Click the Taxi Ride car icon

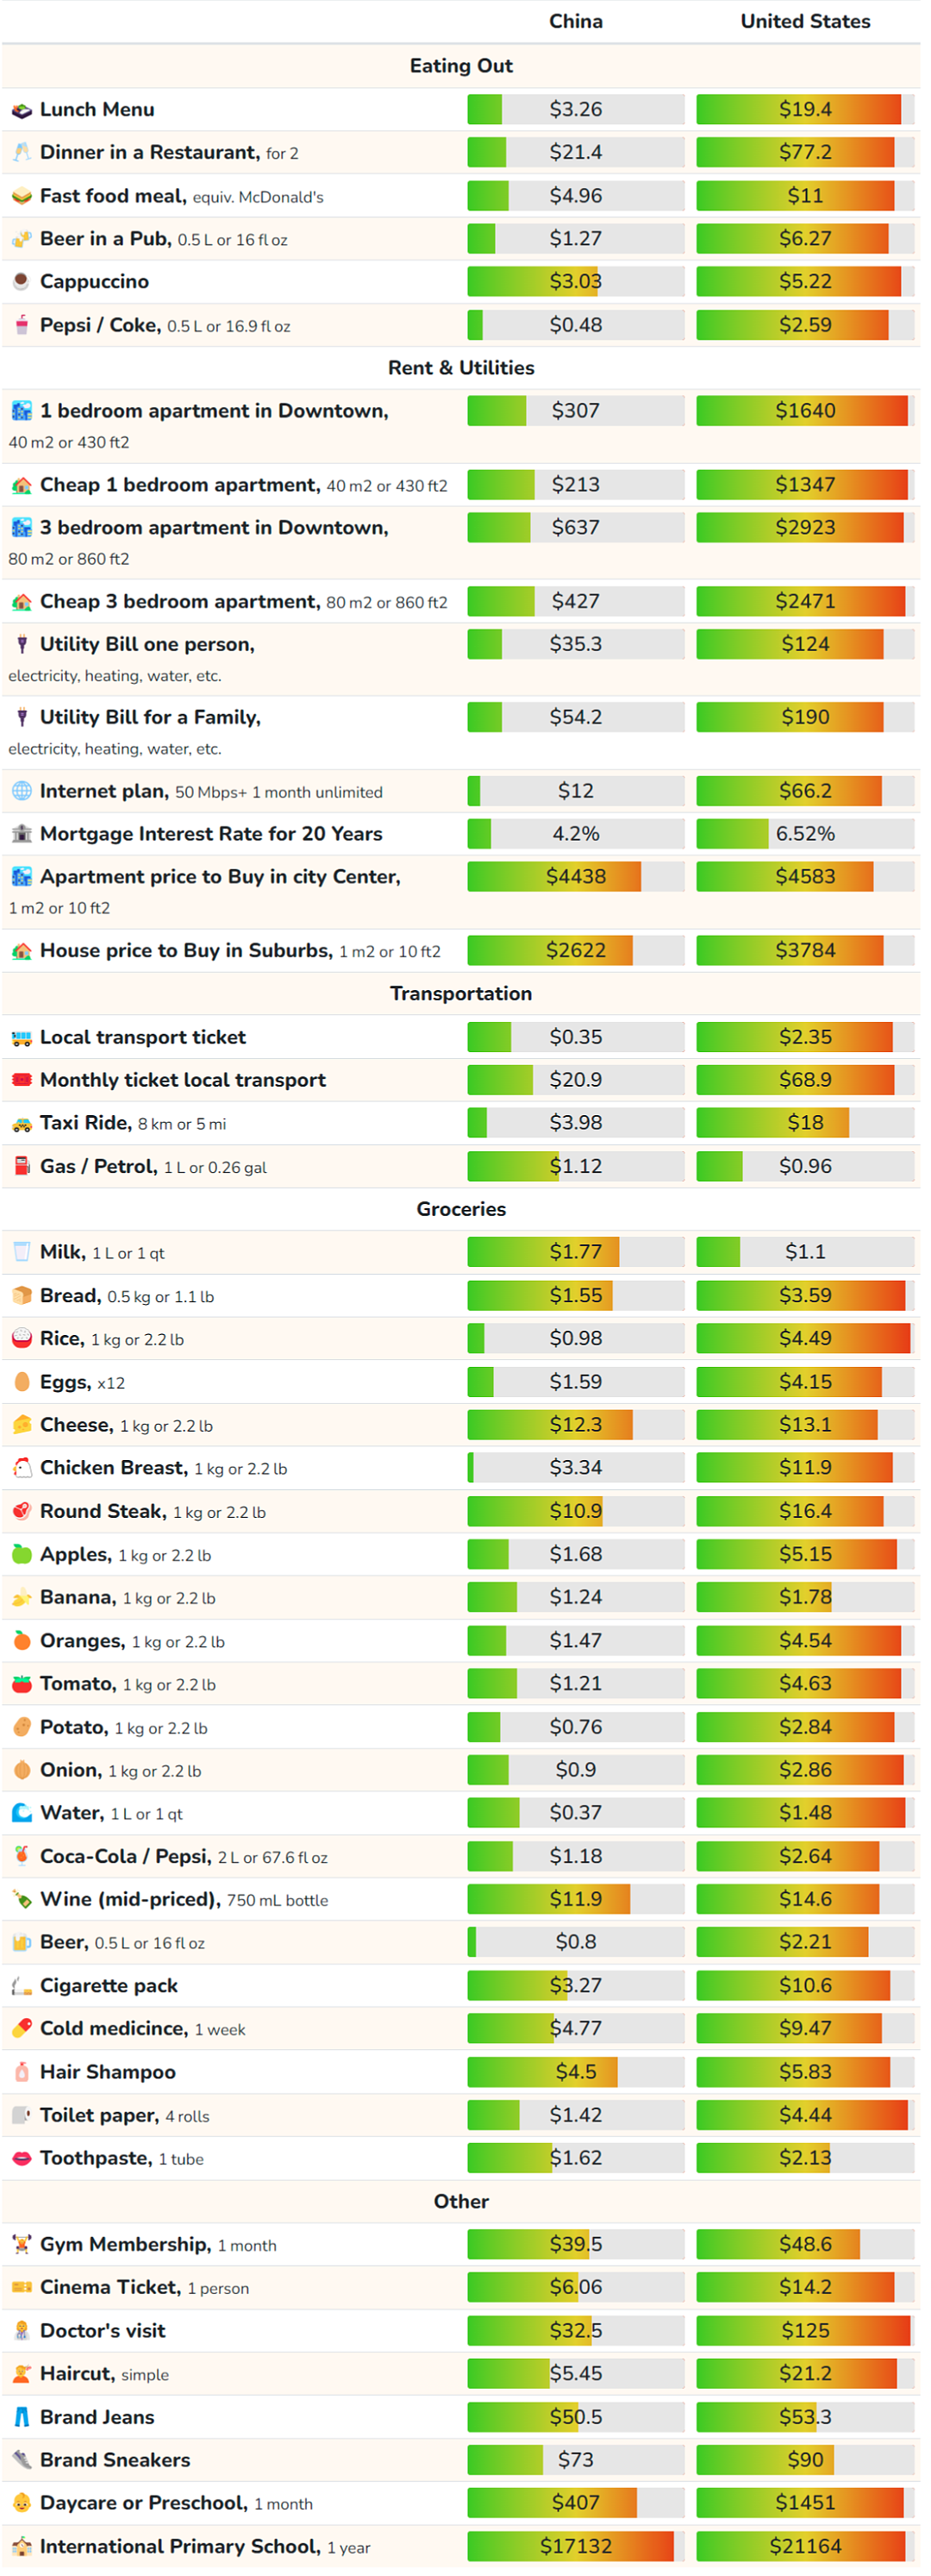(x=21, y=1124)
